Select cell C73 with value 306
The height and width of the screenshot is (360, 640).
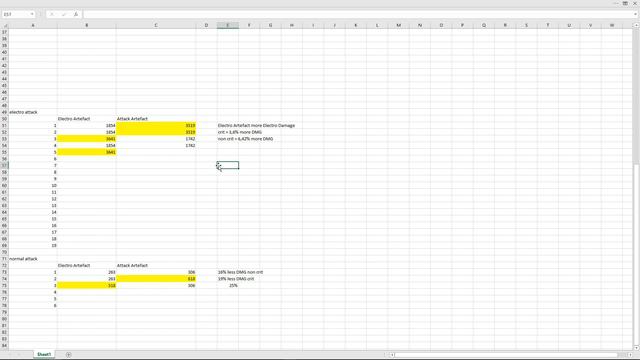[156, 272]
